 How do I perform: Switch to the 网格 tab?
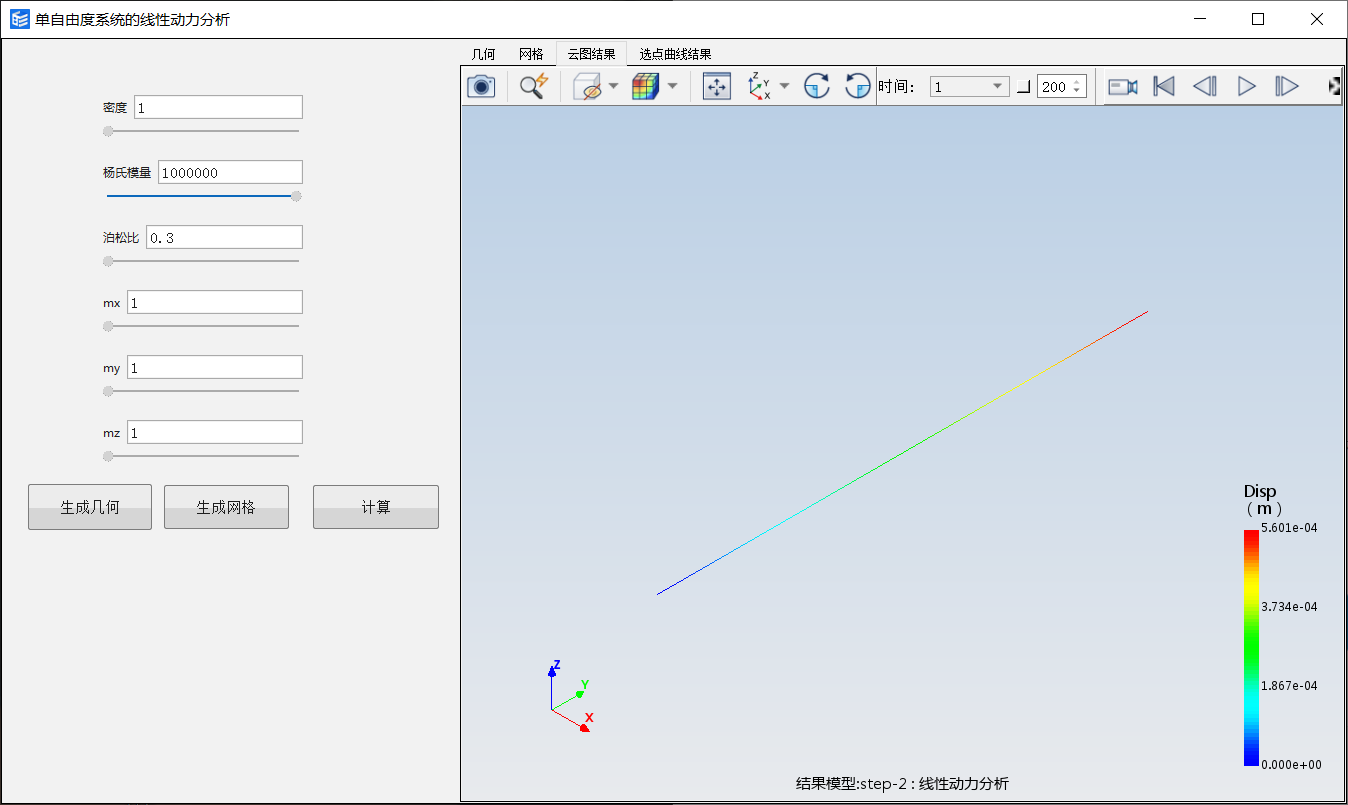point(531,54)
